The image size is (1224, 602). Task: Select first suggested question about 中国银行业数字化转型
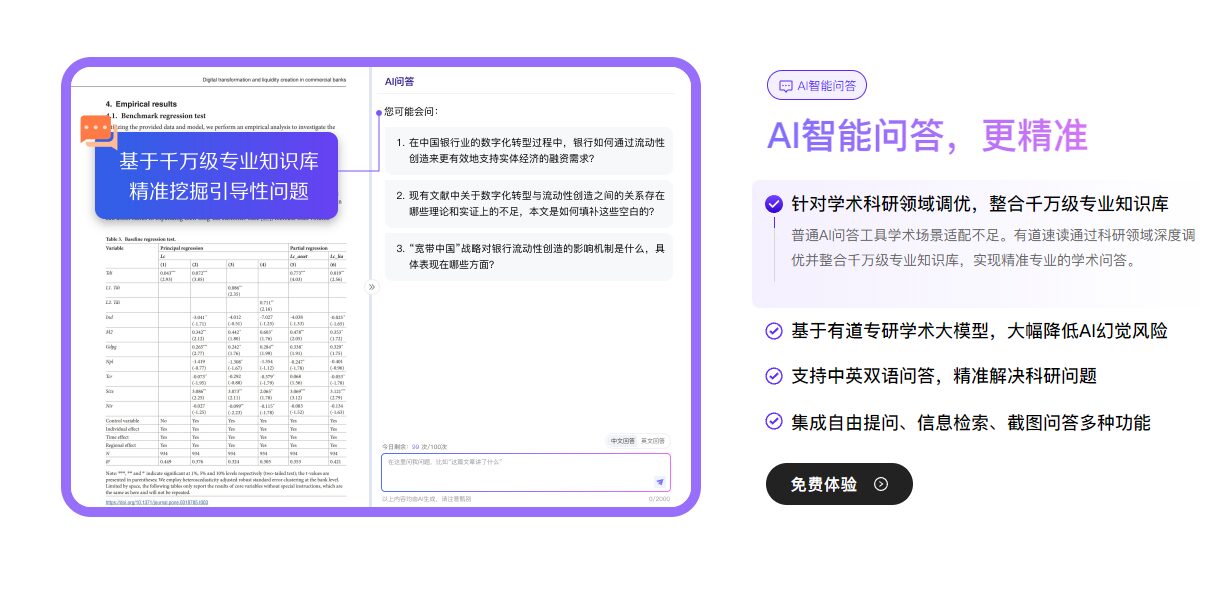[x=529, y=150]
